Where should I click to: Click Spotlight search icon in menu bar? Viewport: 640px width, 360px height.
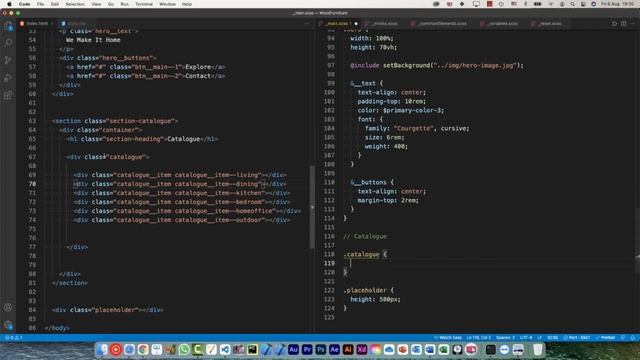point(573,4)
